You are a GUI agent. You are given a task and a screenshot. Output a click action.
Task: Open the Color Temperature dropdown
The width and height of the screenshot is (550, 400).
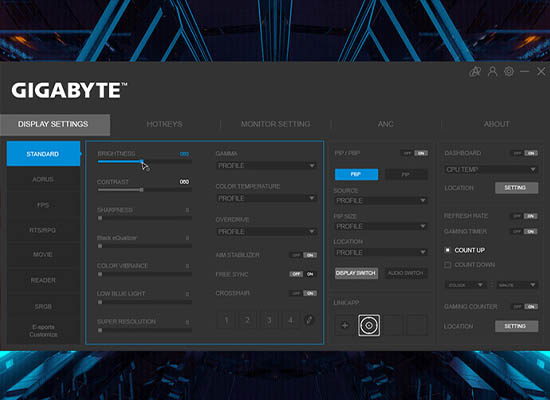tap(266, 199)
